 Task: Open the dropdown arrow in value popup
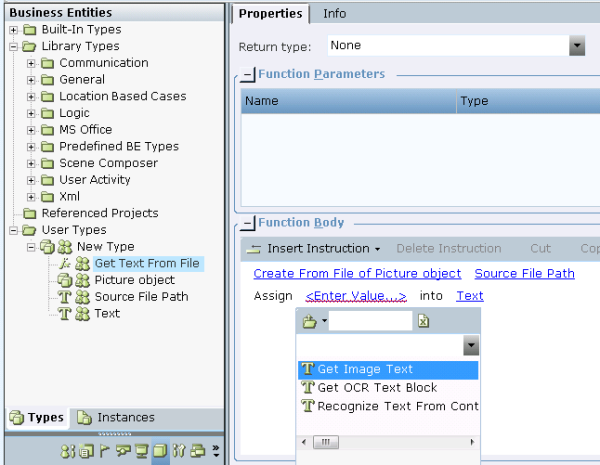[x=471, y=346]
